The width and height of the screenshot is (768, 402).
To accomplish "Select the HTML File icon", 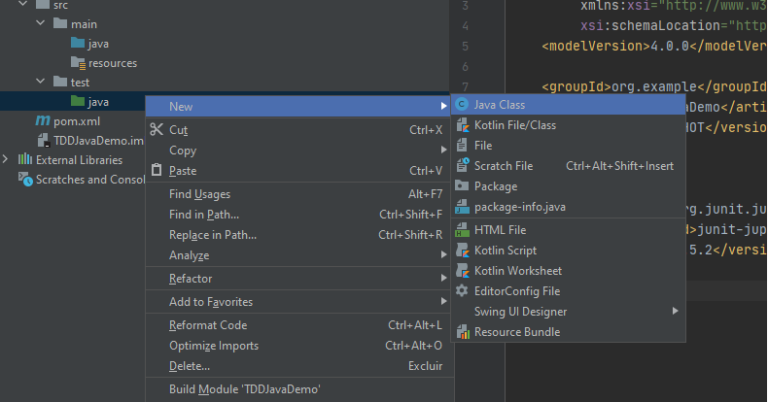I will click(x=462, y=230).
